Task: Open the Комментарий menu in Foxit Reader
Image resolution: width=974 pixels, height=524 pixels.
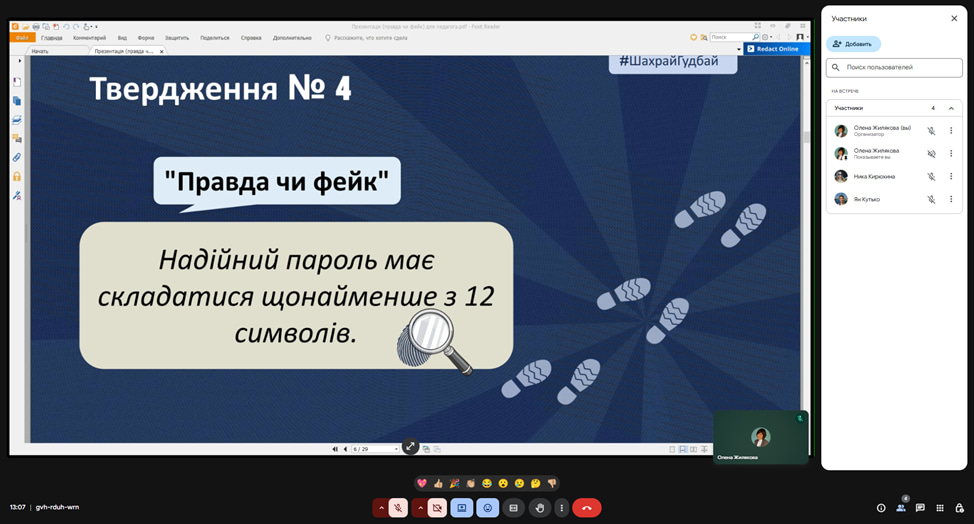Action: point(89,37)
